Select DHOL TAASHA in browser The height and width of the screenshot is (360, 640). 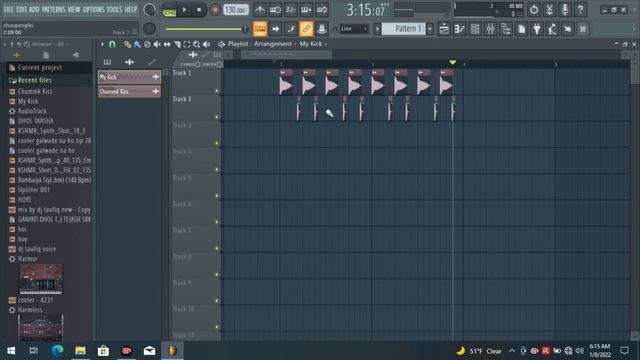[36, 121]
